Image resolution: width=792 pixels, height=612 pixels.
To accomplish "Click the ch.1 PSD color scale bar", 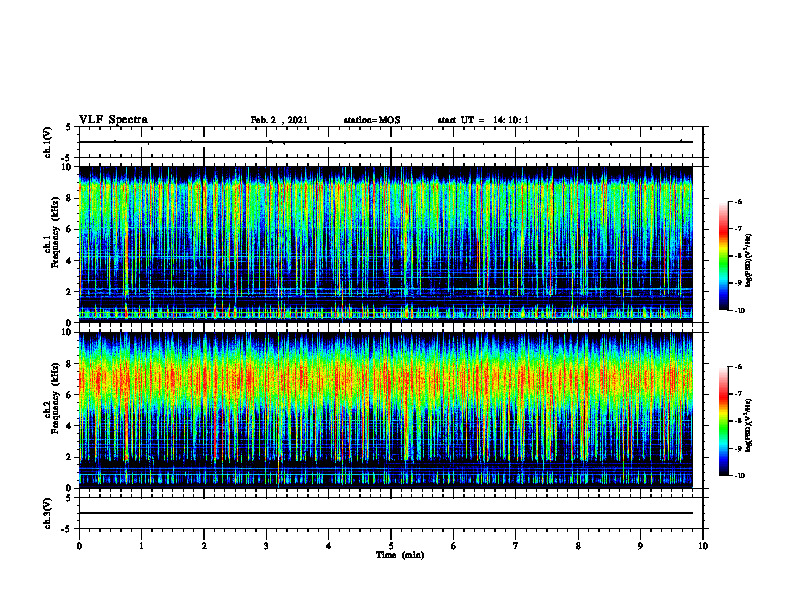I will point(724,256).
